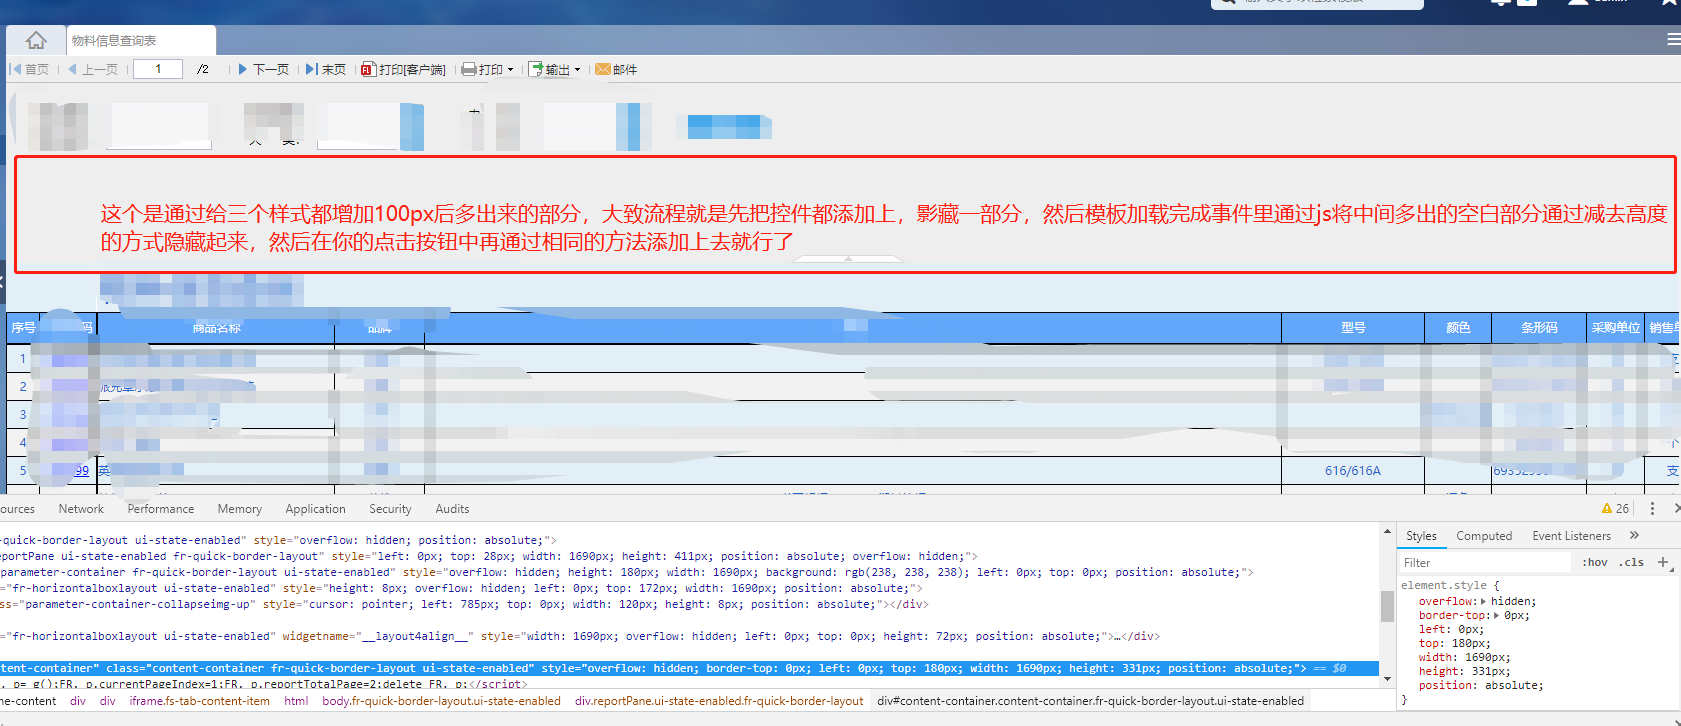Jump to last page with 末页

tap(326, 69)
